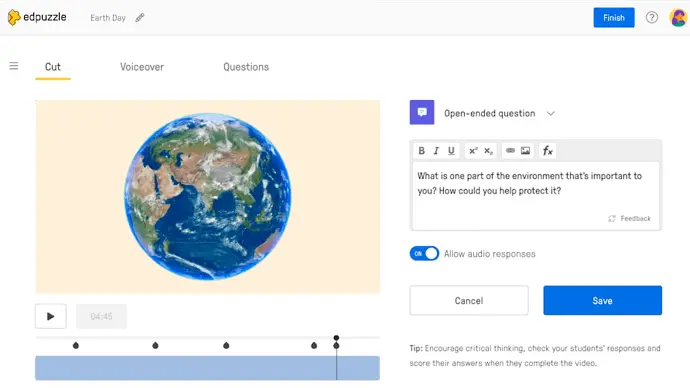Apply superscript formatting

click(473, 151)
